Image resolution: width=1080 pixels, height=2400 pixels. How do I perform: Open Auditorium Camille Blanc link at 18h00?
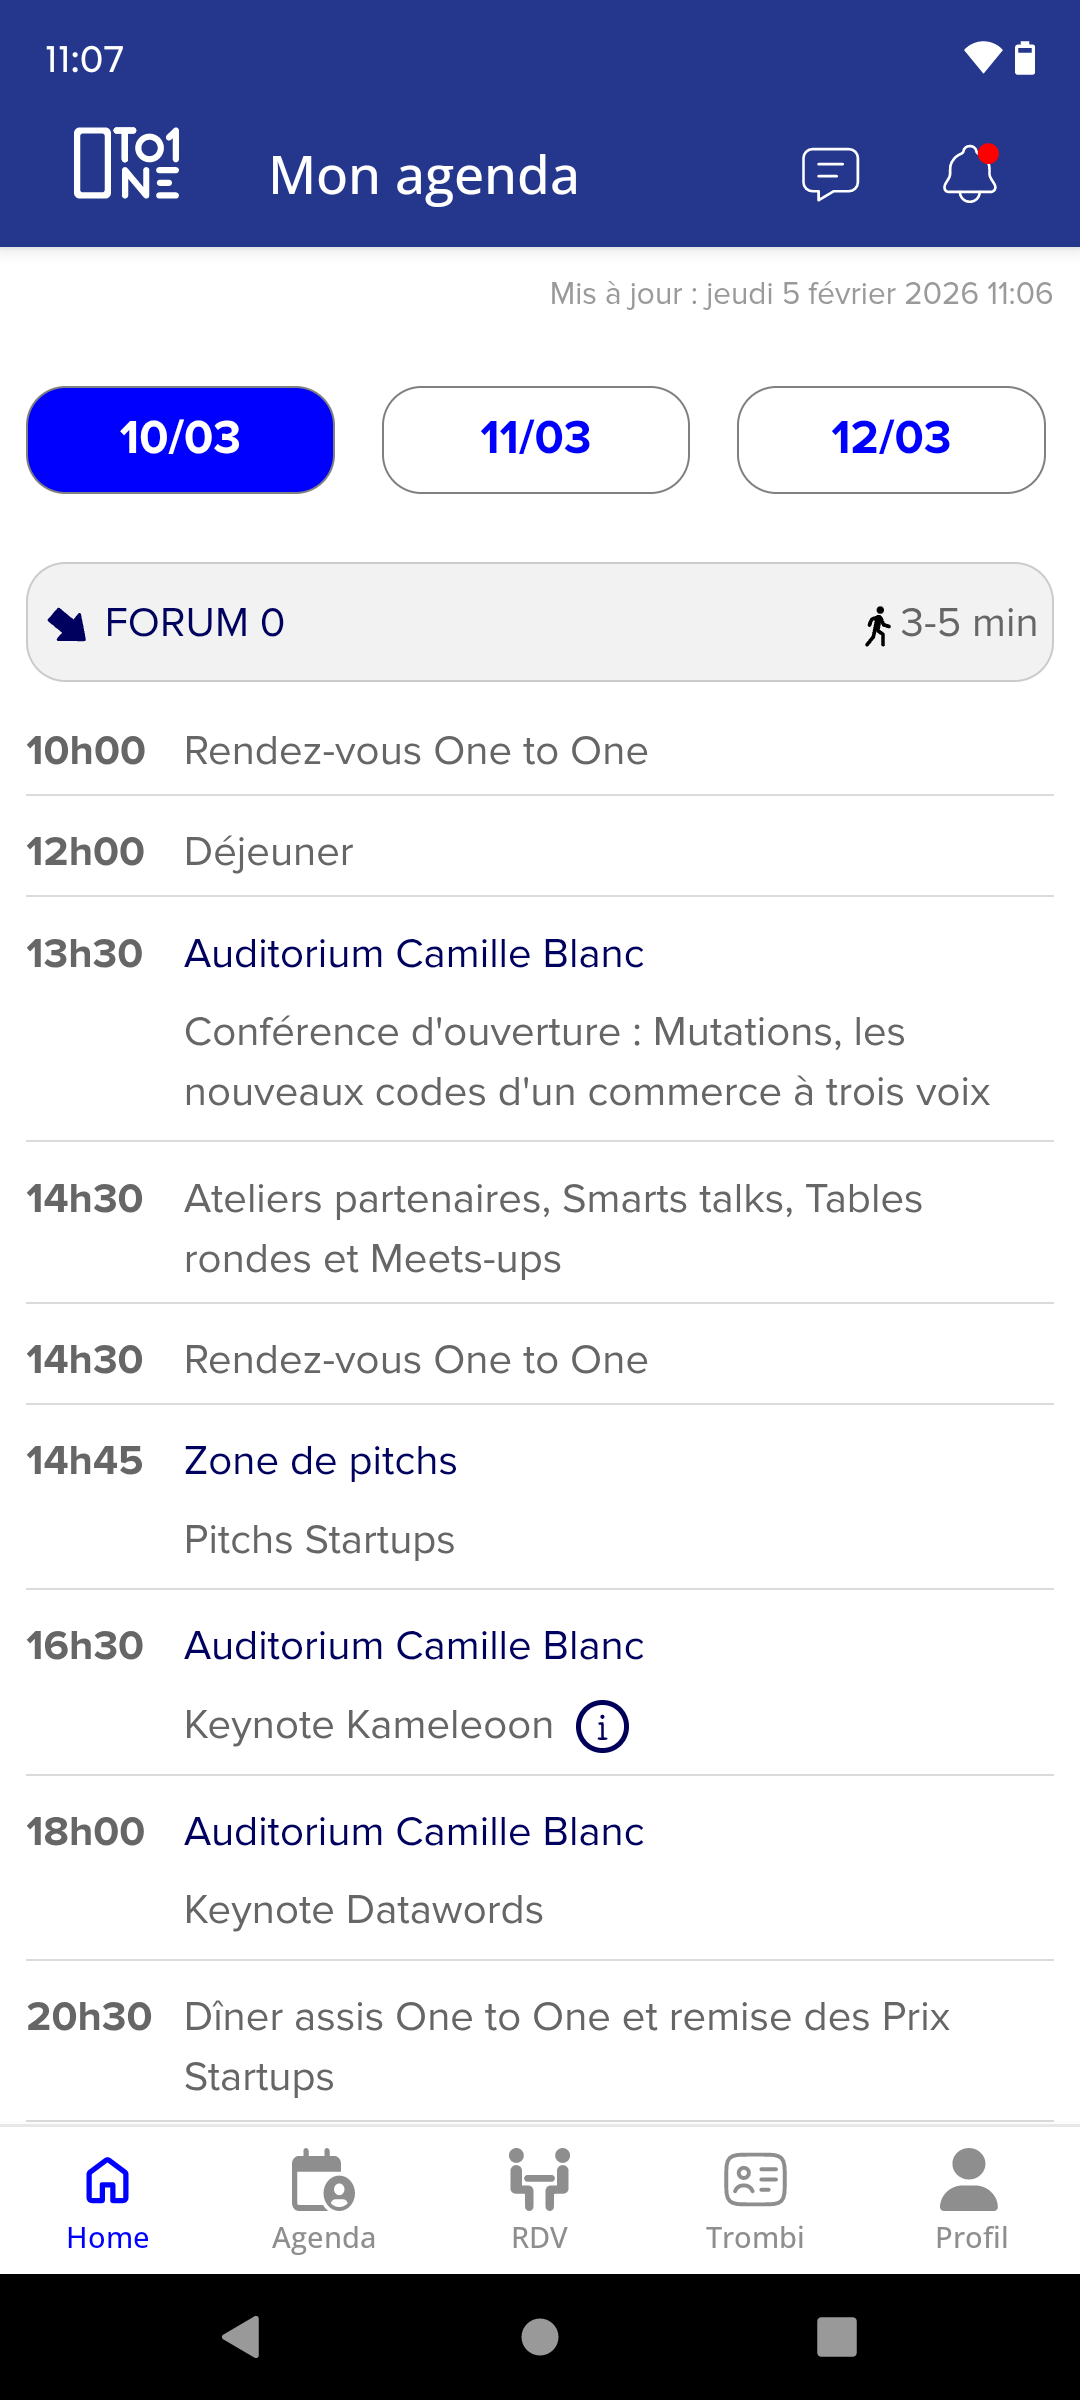(x=414, y=1832)
